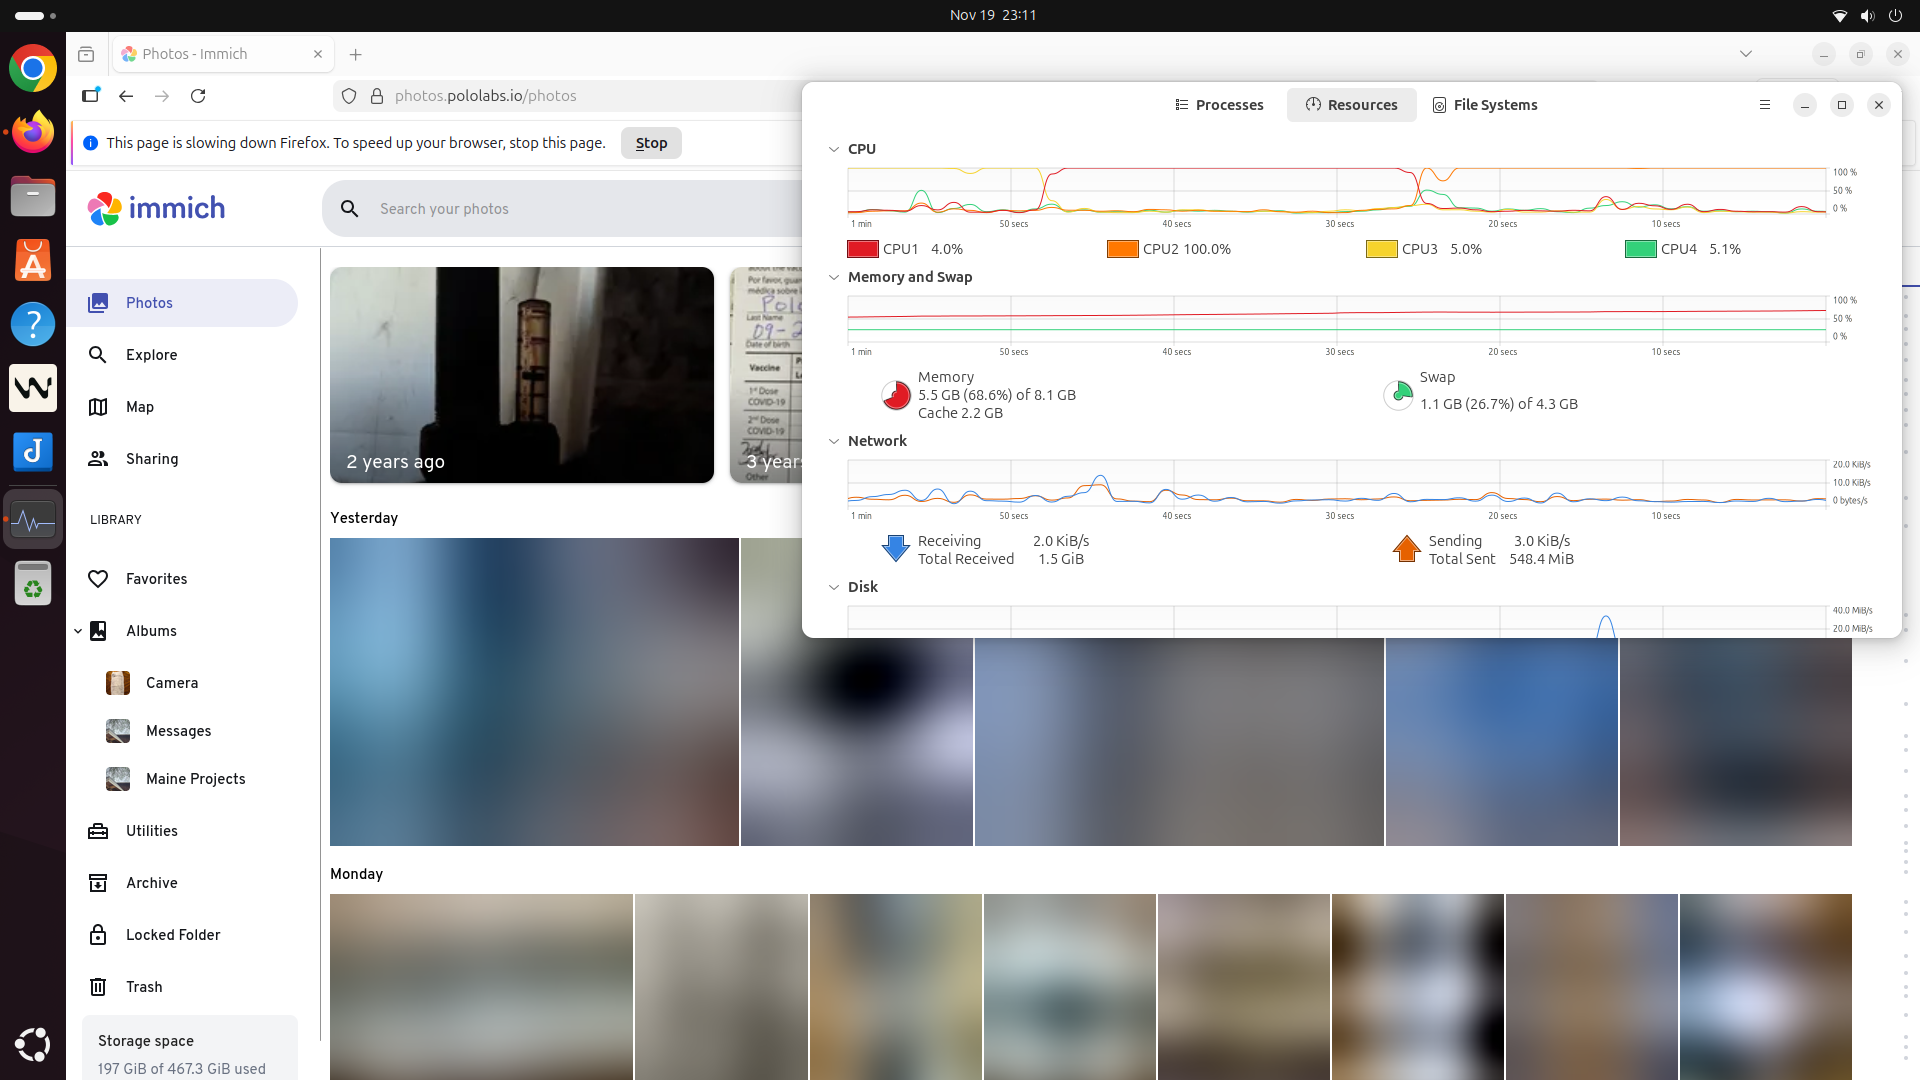Go to Sharing section
This screenshot has width=1920, height=1080.
point(152,459)
